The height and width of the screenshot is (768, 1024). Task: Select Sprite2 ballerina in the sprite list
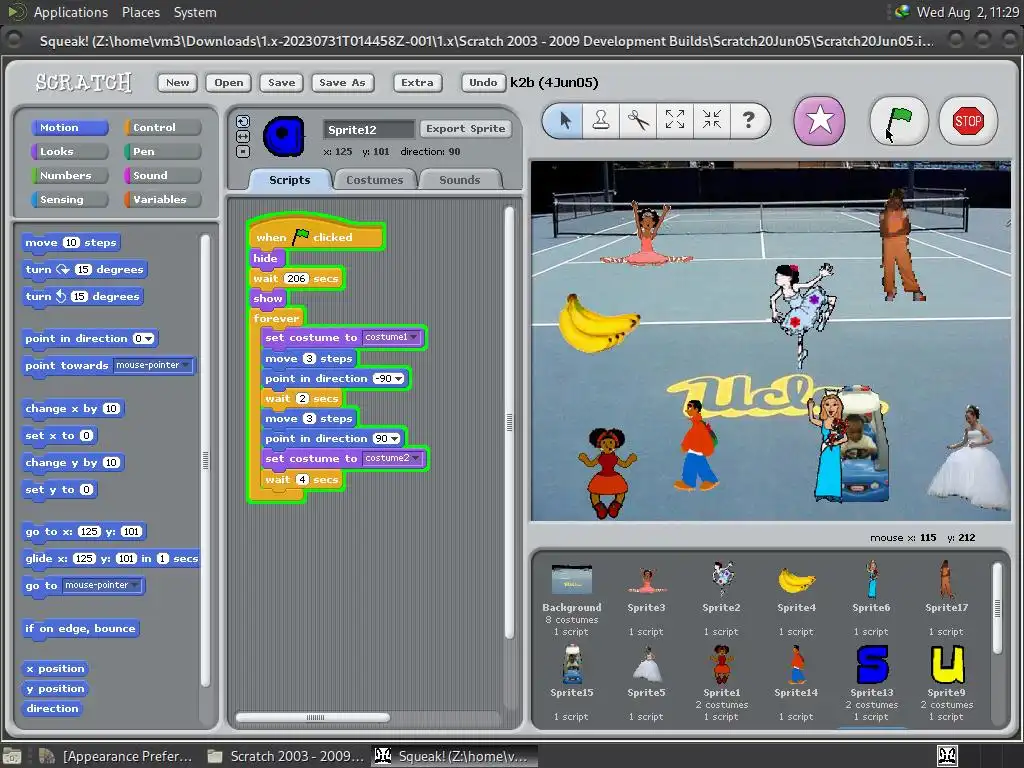pos(721,600)
